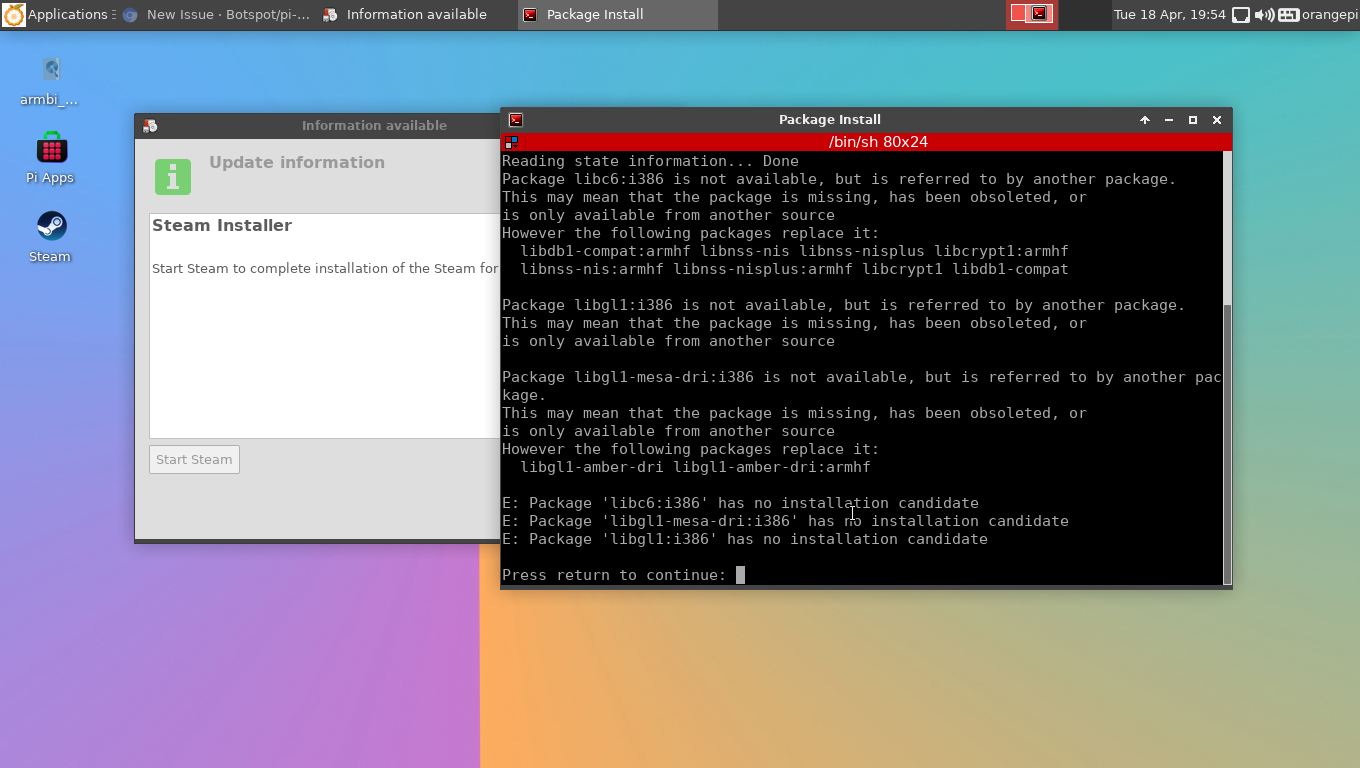This screenshot has width=1360, height=768.
Task: Click the network connection icon in the panel
Action: coord(1241,14)
